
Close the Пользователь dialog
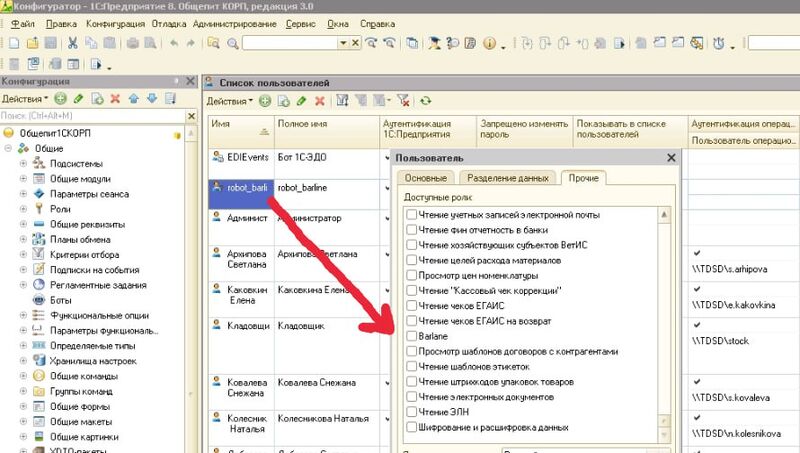pos(671,158)
